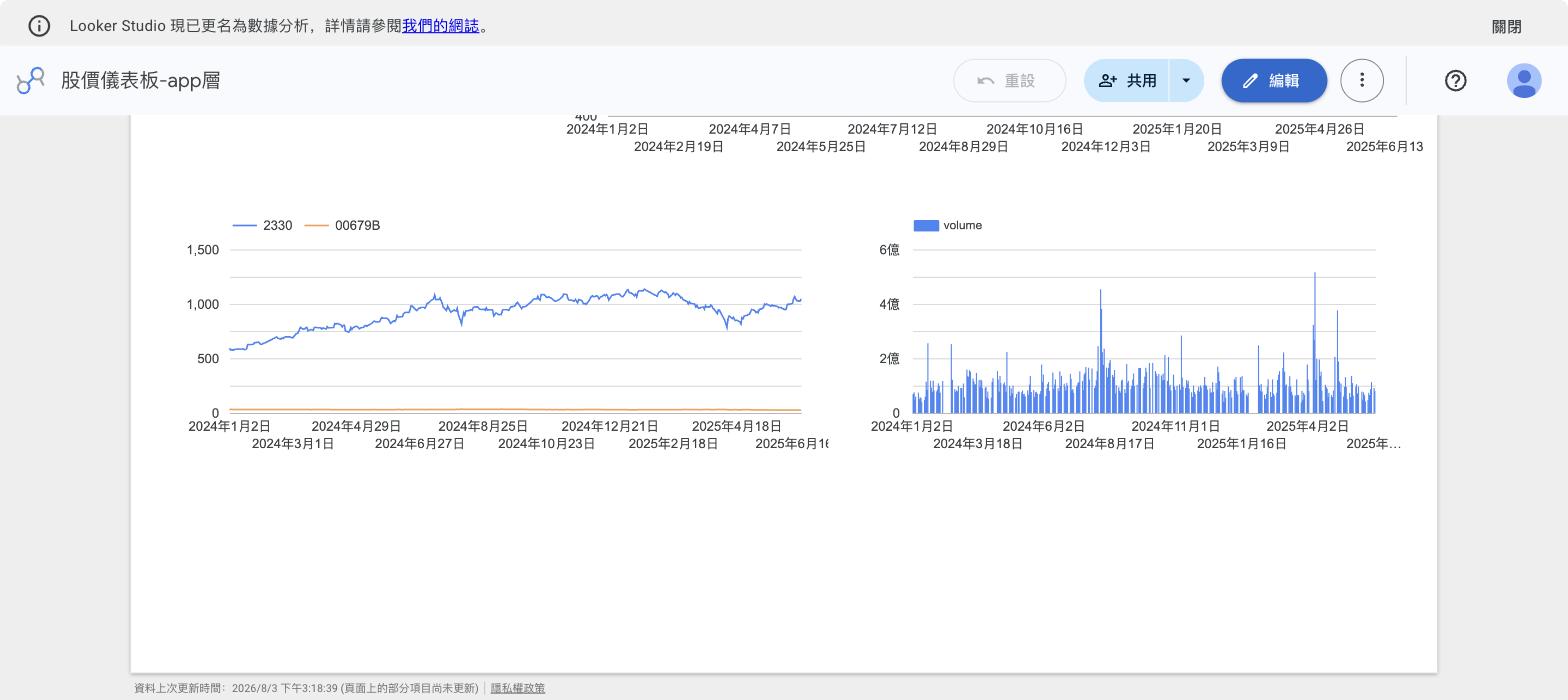This screenshot has width=1568, height=700.
Task: Click the 重設 reset button
Action: coord(1010,81)
